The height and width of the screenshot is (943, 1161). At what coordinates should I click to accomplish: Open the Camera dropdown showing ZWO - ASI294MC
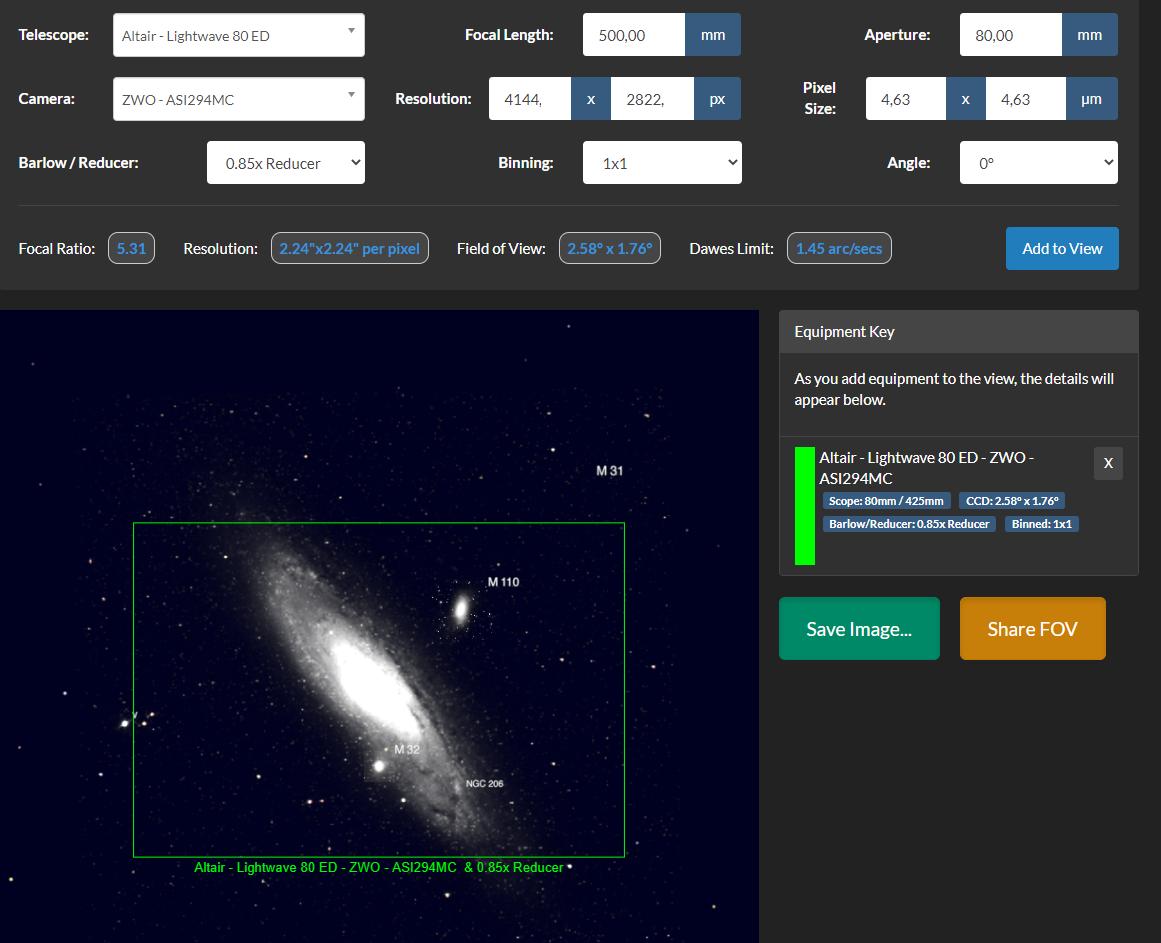238,99
